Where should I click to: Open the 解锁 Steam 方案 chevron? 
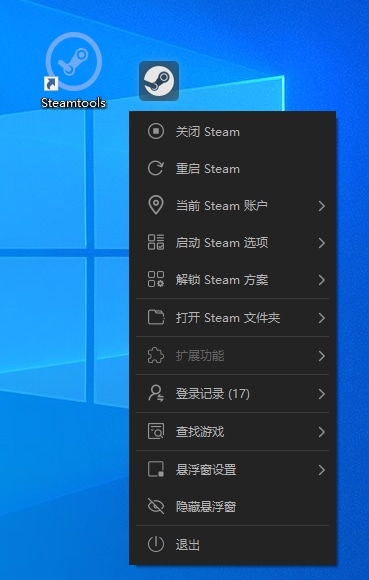point(322,280)
